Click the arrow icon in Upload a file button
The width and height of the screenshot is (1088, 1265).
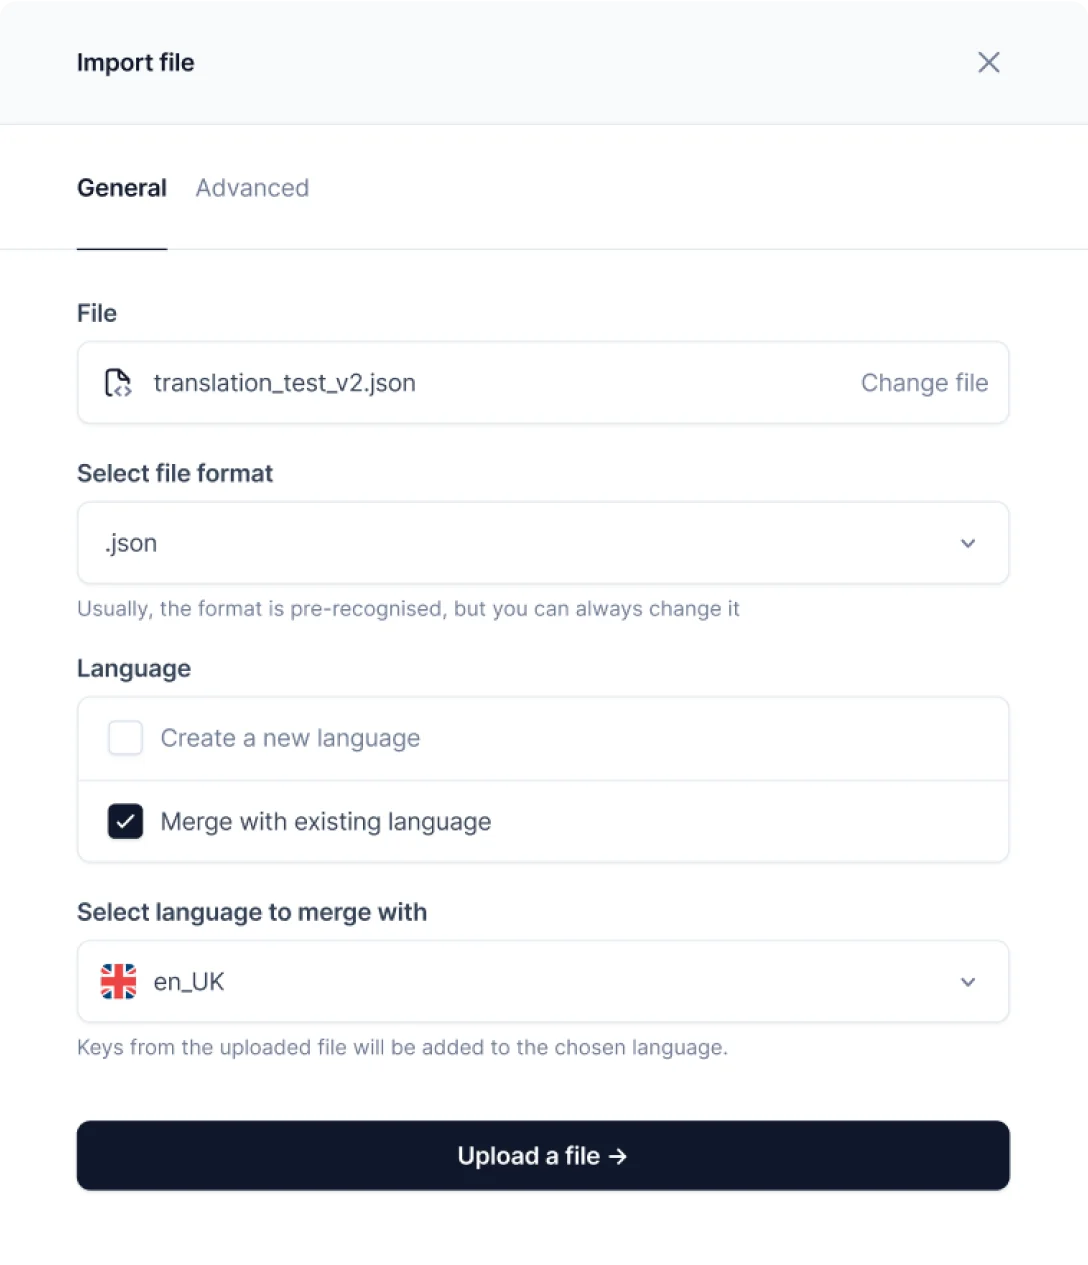pos(618,1156)
